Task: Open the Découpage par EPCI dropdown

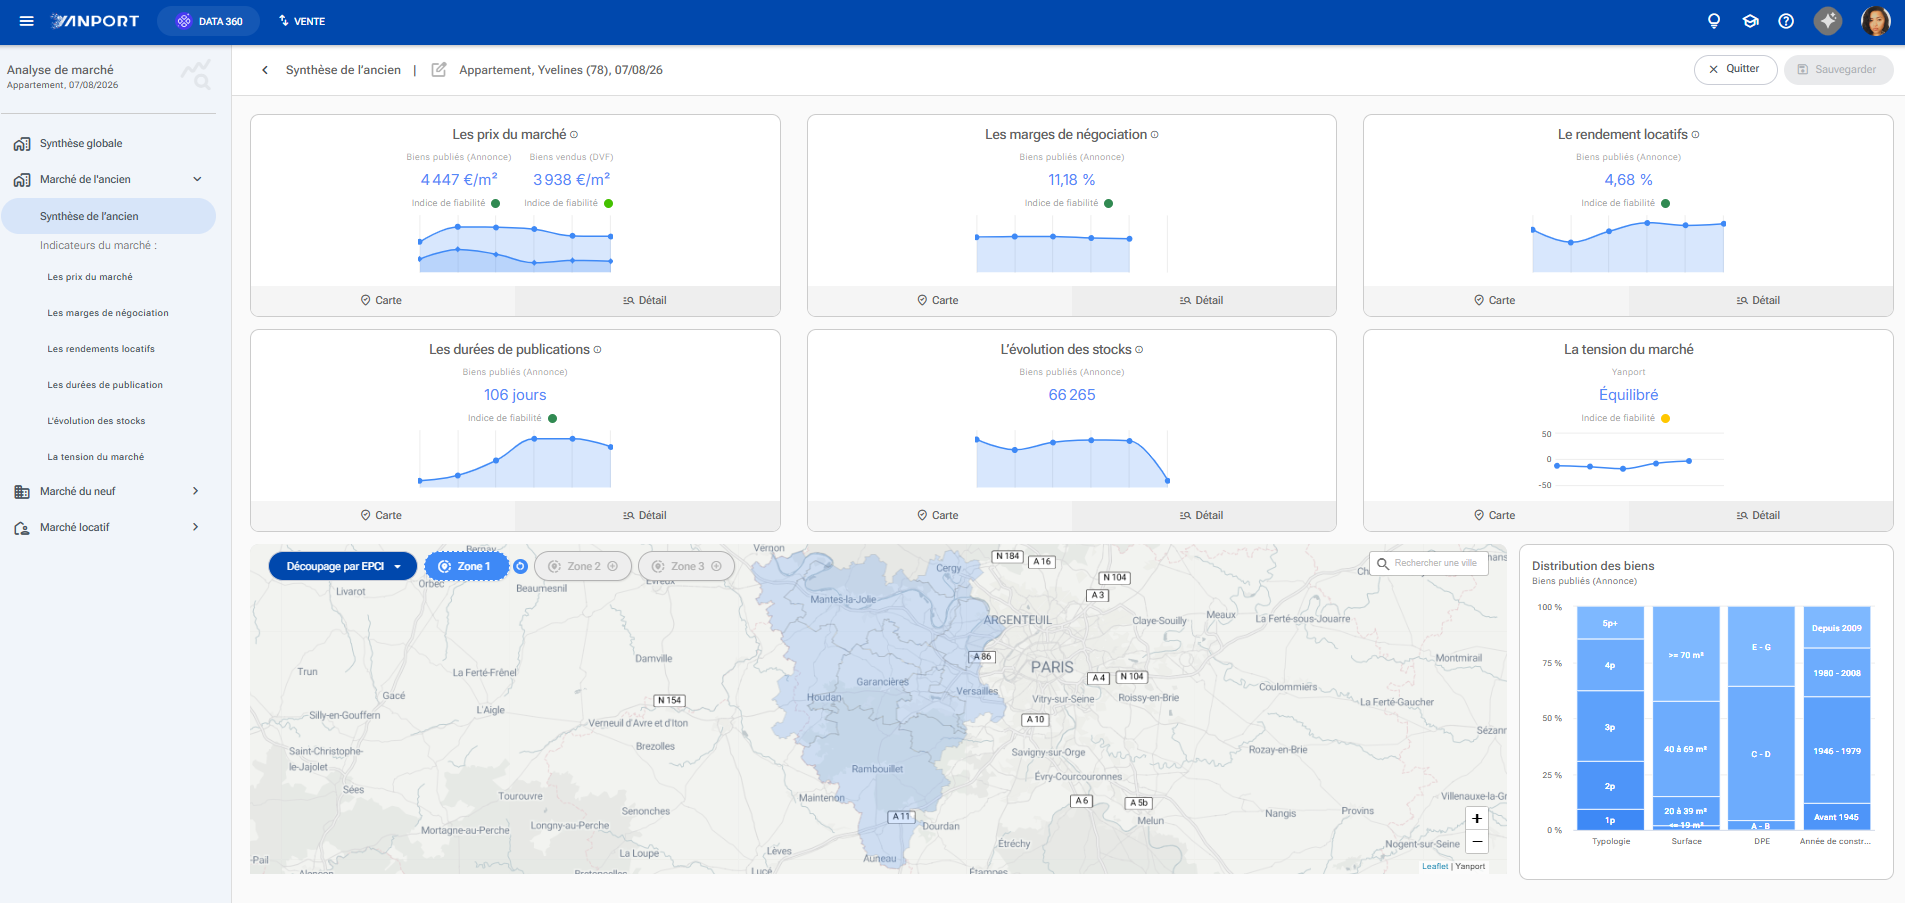Action: (x=343, y=566)
